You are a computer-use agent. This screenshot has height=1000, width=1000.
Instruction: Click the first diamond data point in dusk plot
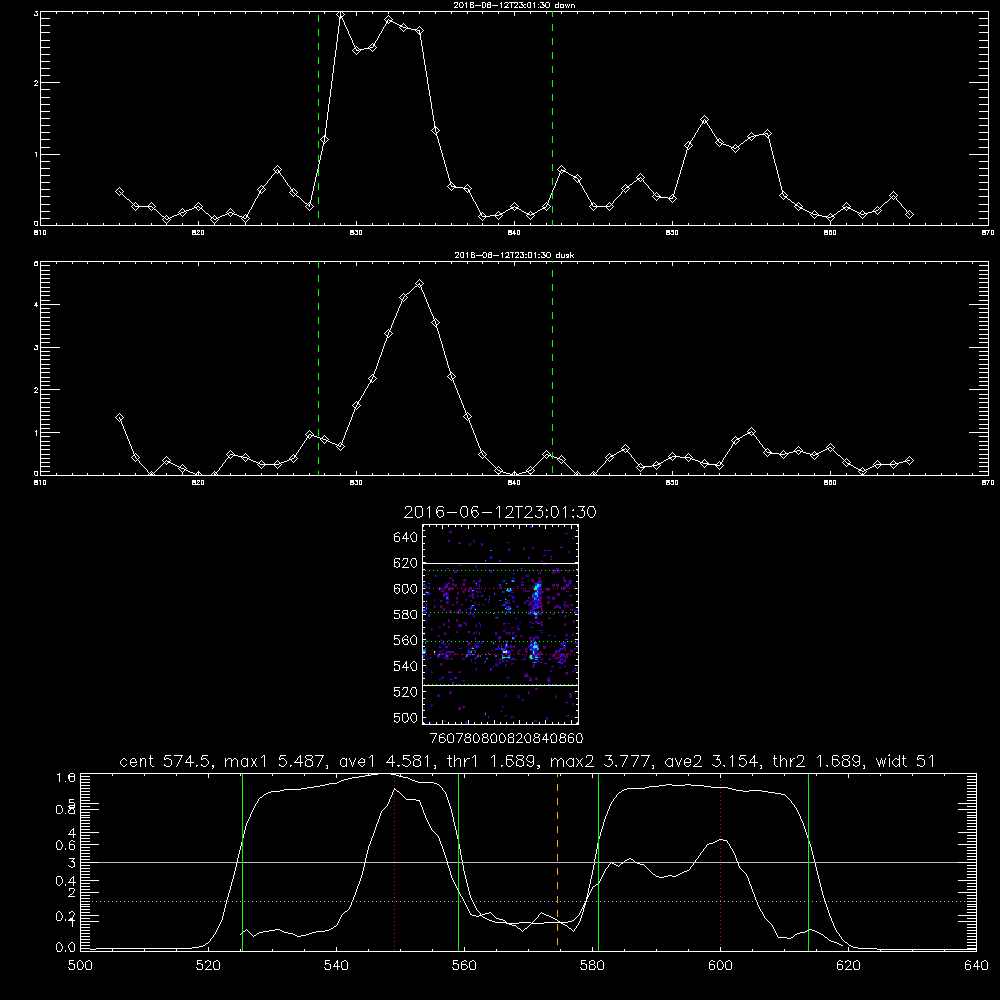coord(119,418)
